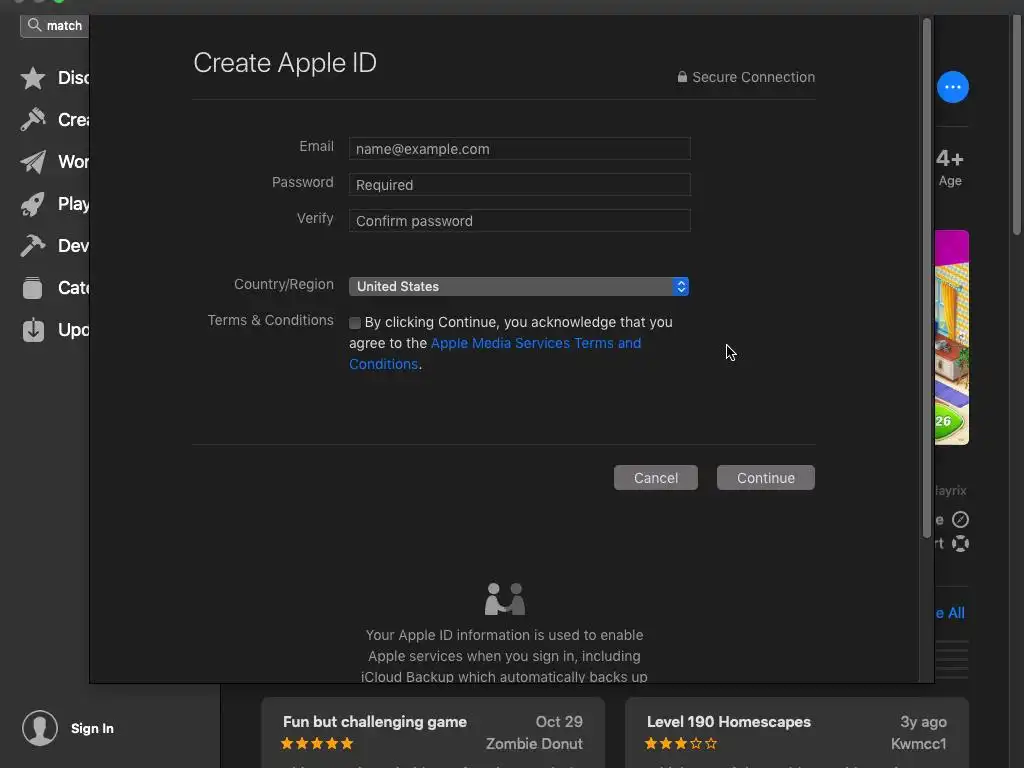Image resolution: width=1024 pixels, height=768 pixels.
Task: Click the See All link
Action: click(950, 613)
